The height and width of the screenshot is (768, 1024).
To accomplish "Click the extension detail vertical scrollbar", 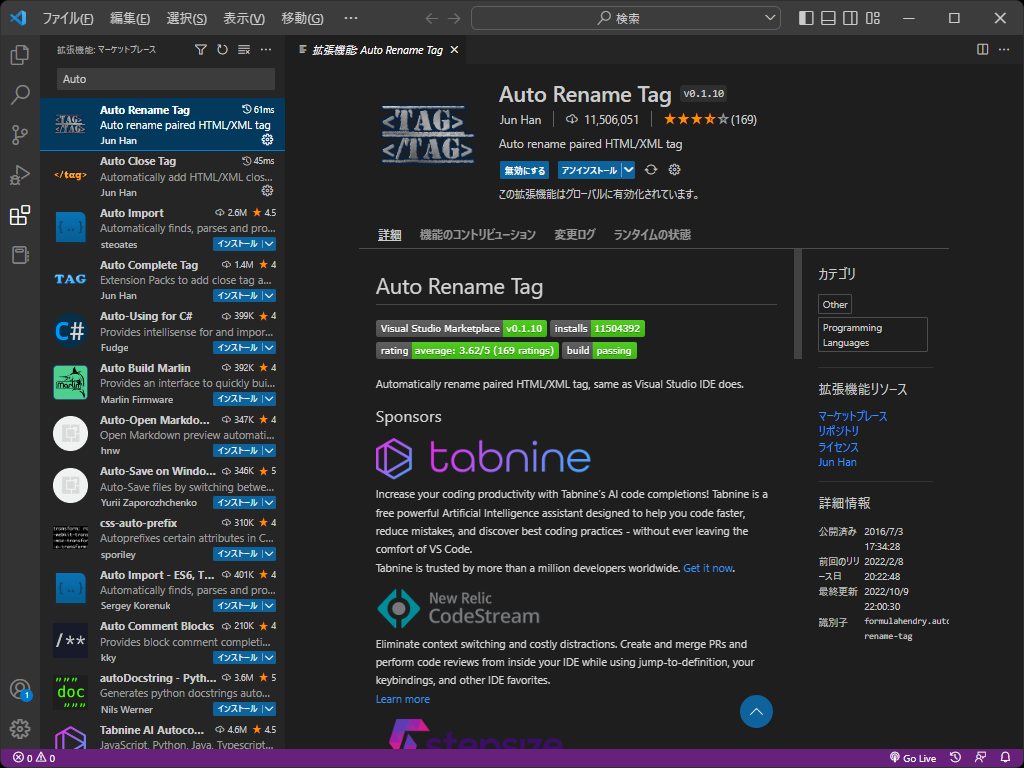I will pos(797,304).
